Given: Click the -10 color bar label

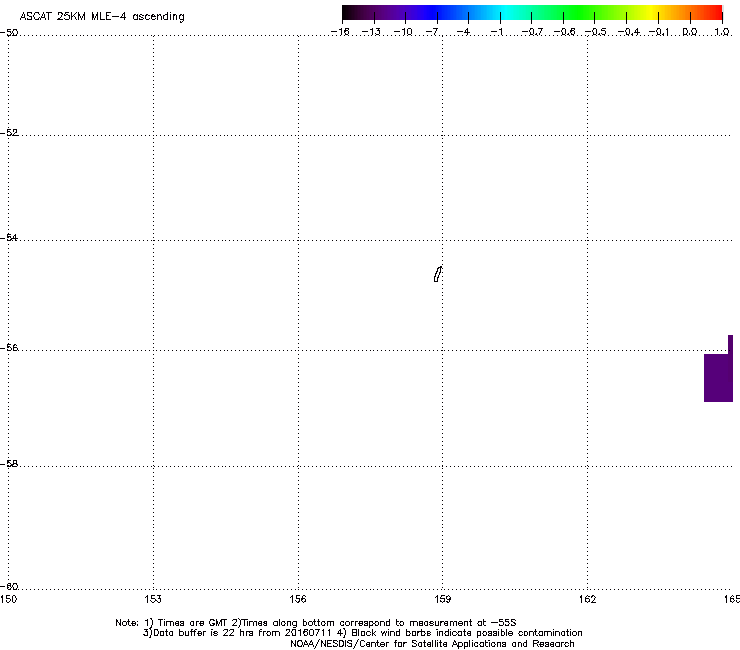Looking at the screenshot, I should (403, 32).
